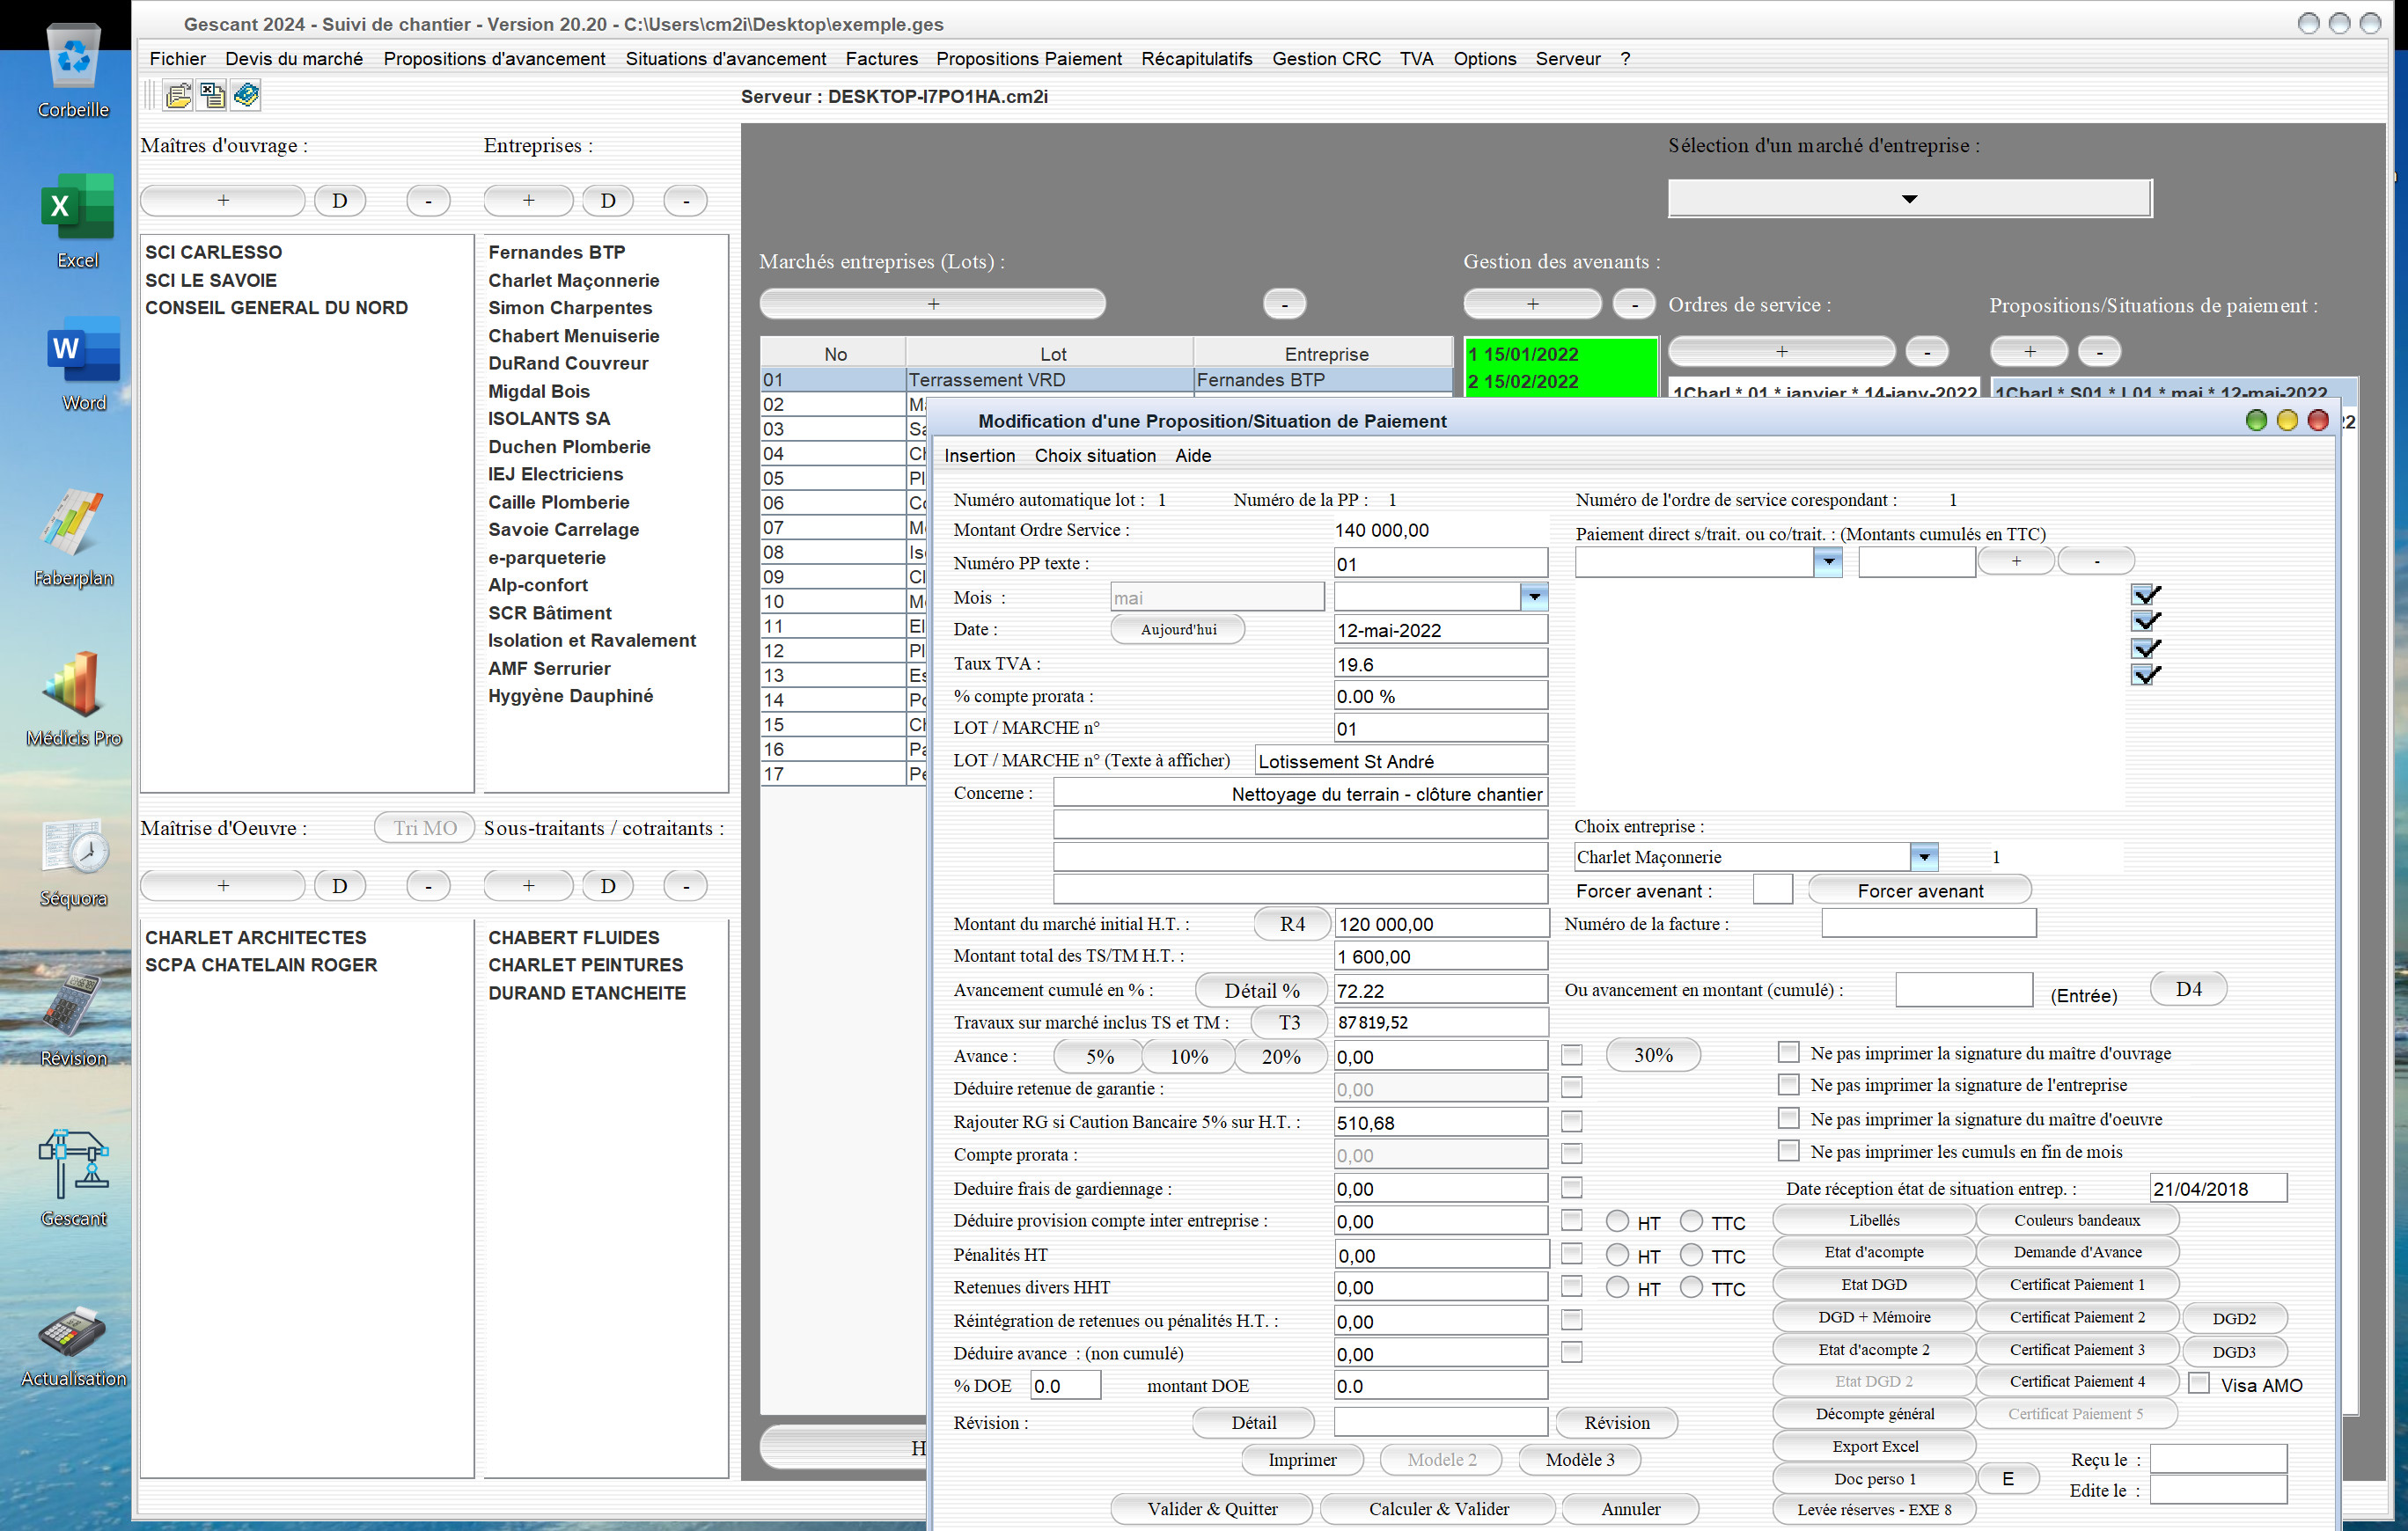Click the Aujourd'hui date button

(x=1178, y=629)
